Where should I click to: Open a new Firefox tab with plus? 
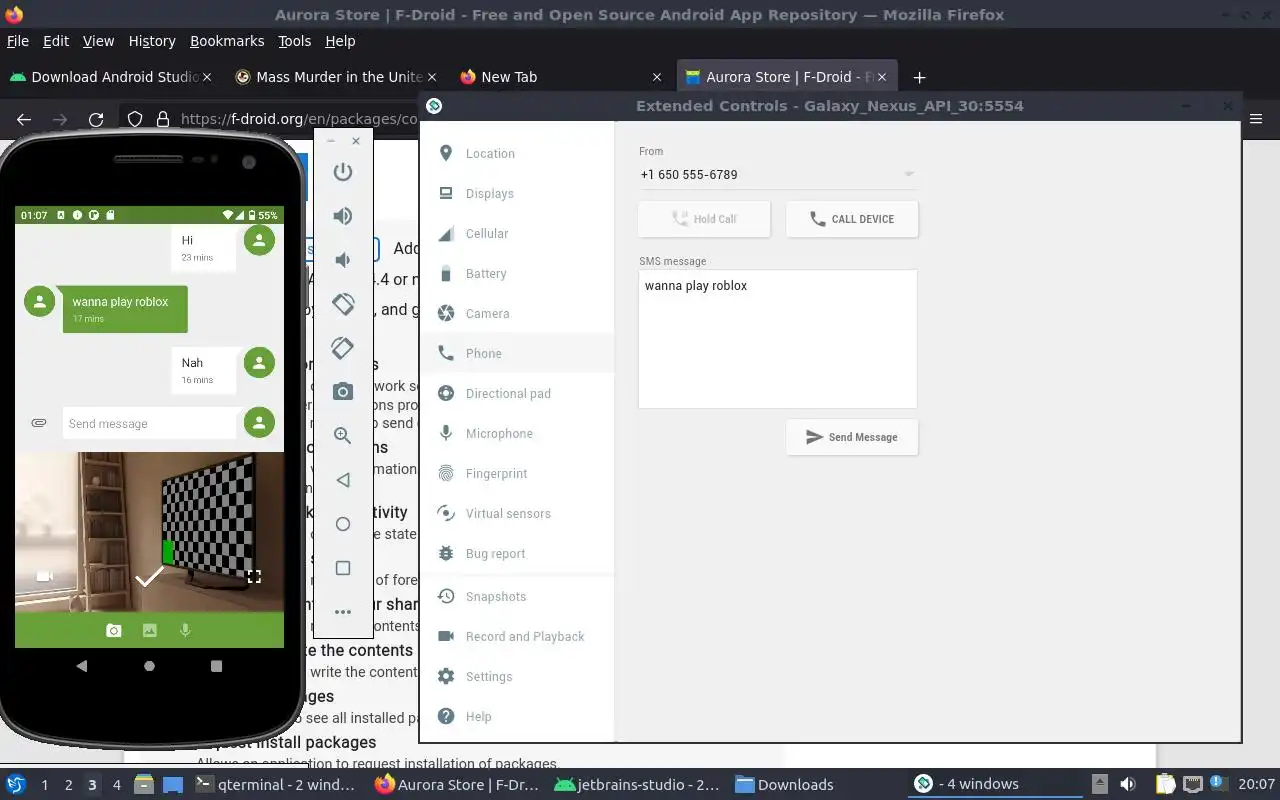pos(919,77)
